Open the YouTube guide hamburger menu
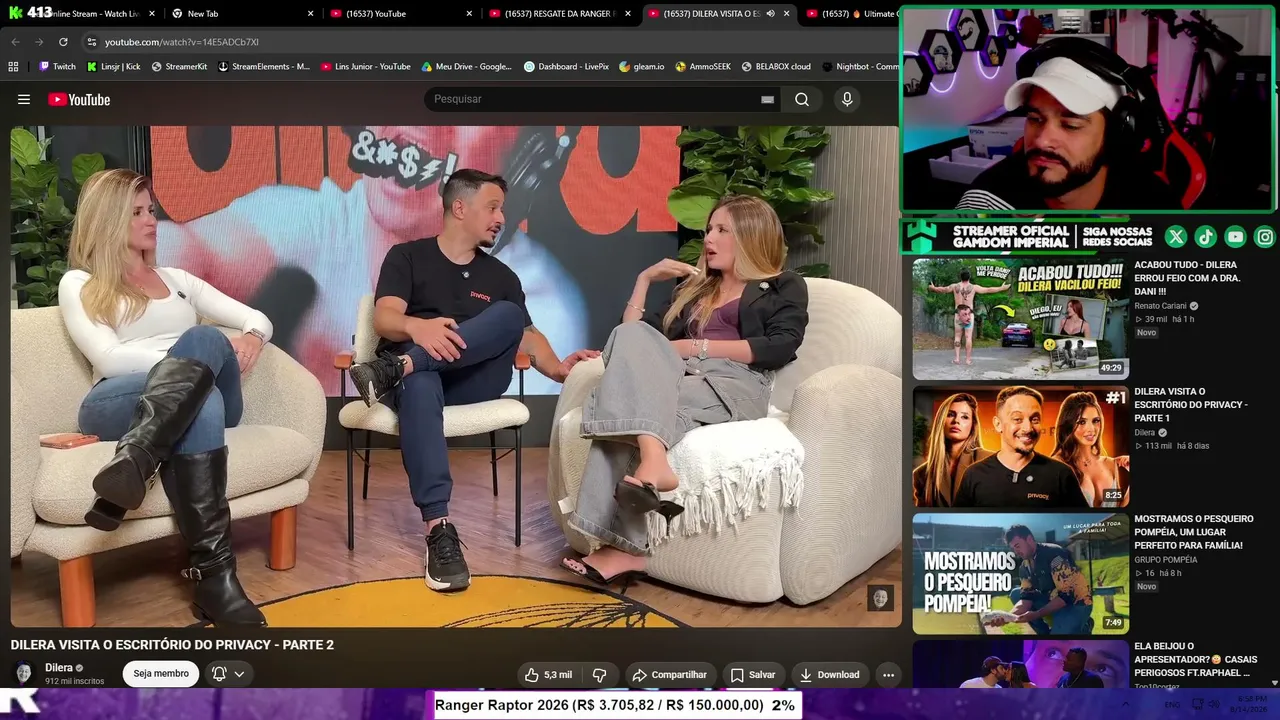Image resolution: width=1280 pixels, height=720 pixels. (x=24, y=99)
